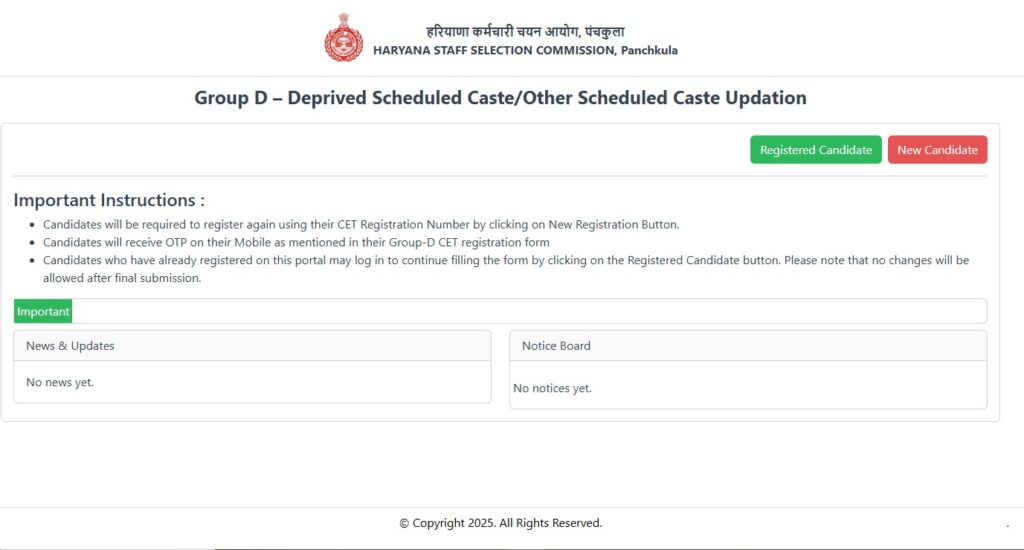Click the Hindi commission name heading
The image size is (1024, 550).
525,31
